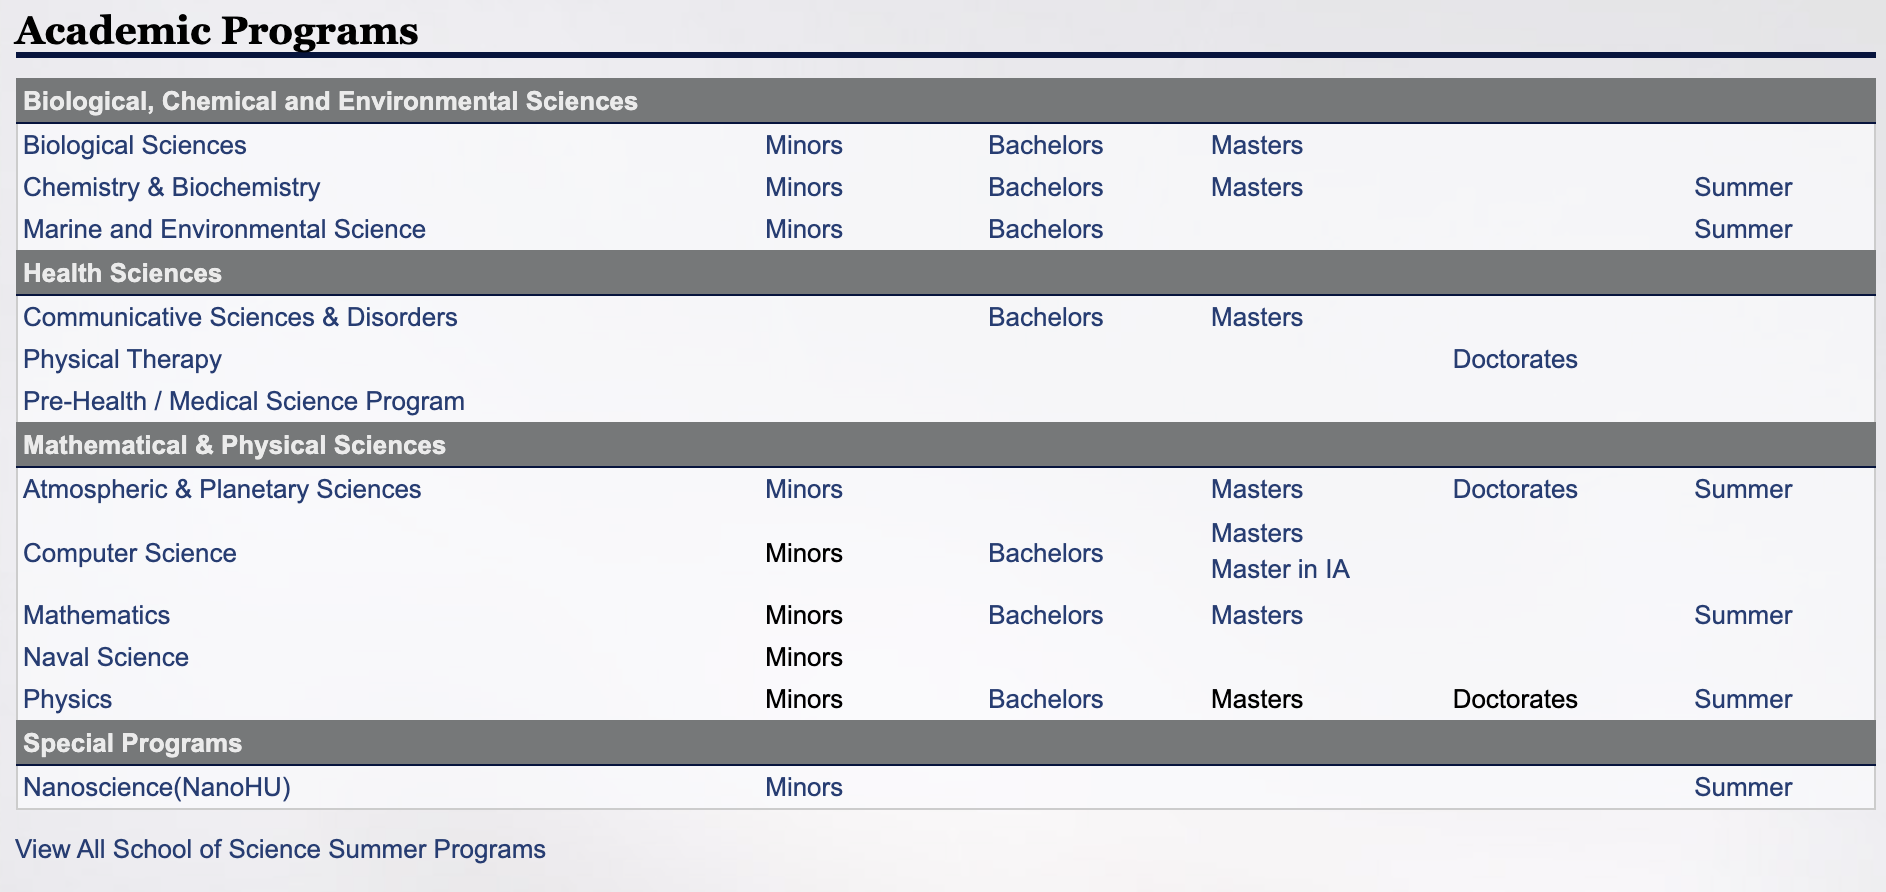Open Atmospheric & Planetary Sciences link
This screenshot has width=1886, height=892.
coord(222,489)
